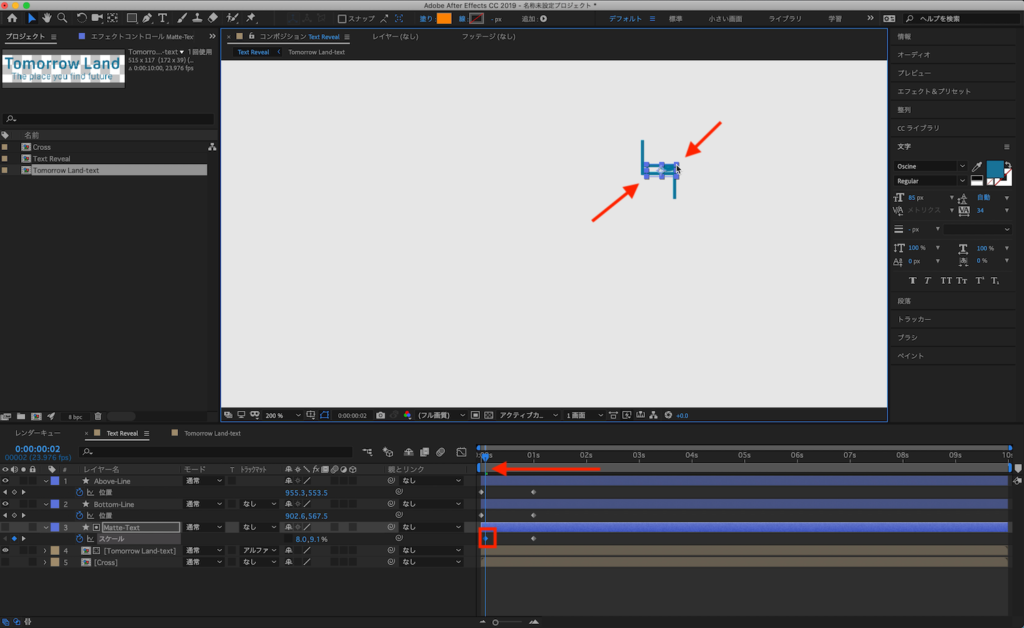Take a snapshot with the camera icon

[x=380, y=415]
